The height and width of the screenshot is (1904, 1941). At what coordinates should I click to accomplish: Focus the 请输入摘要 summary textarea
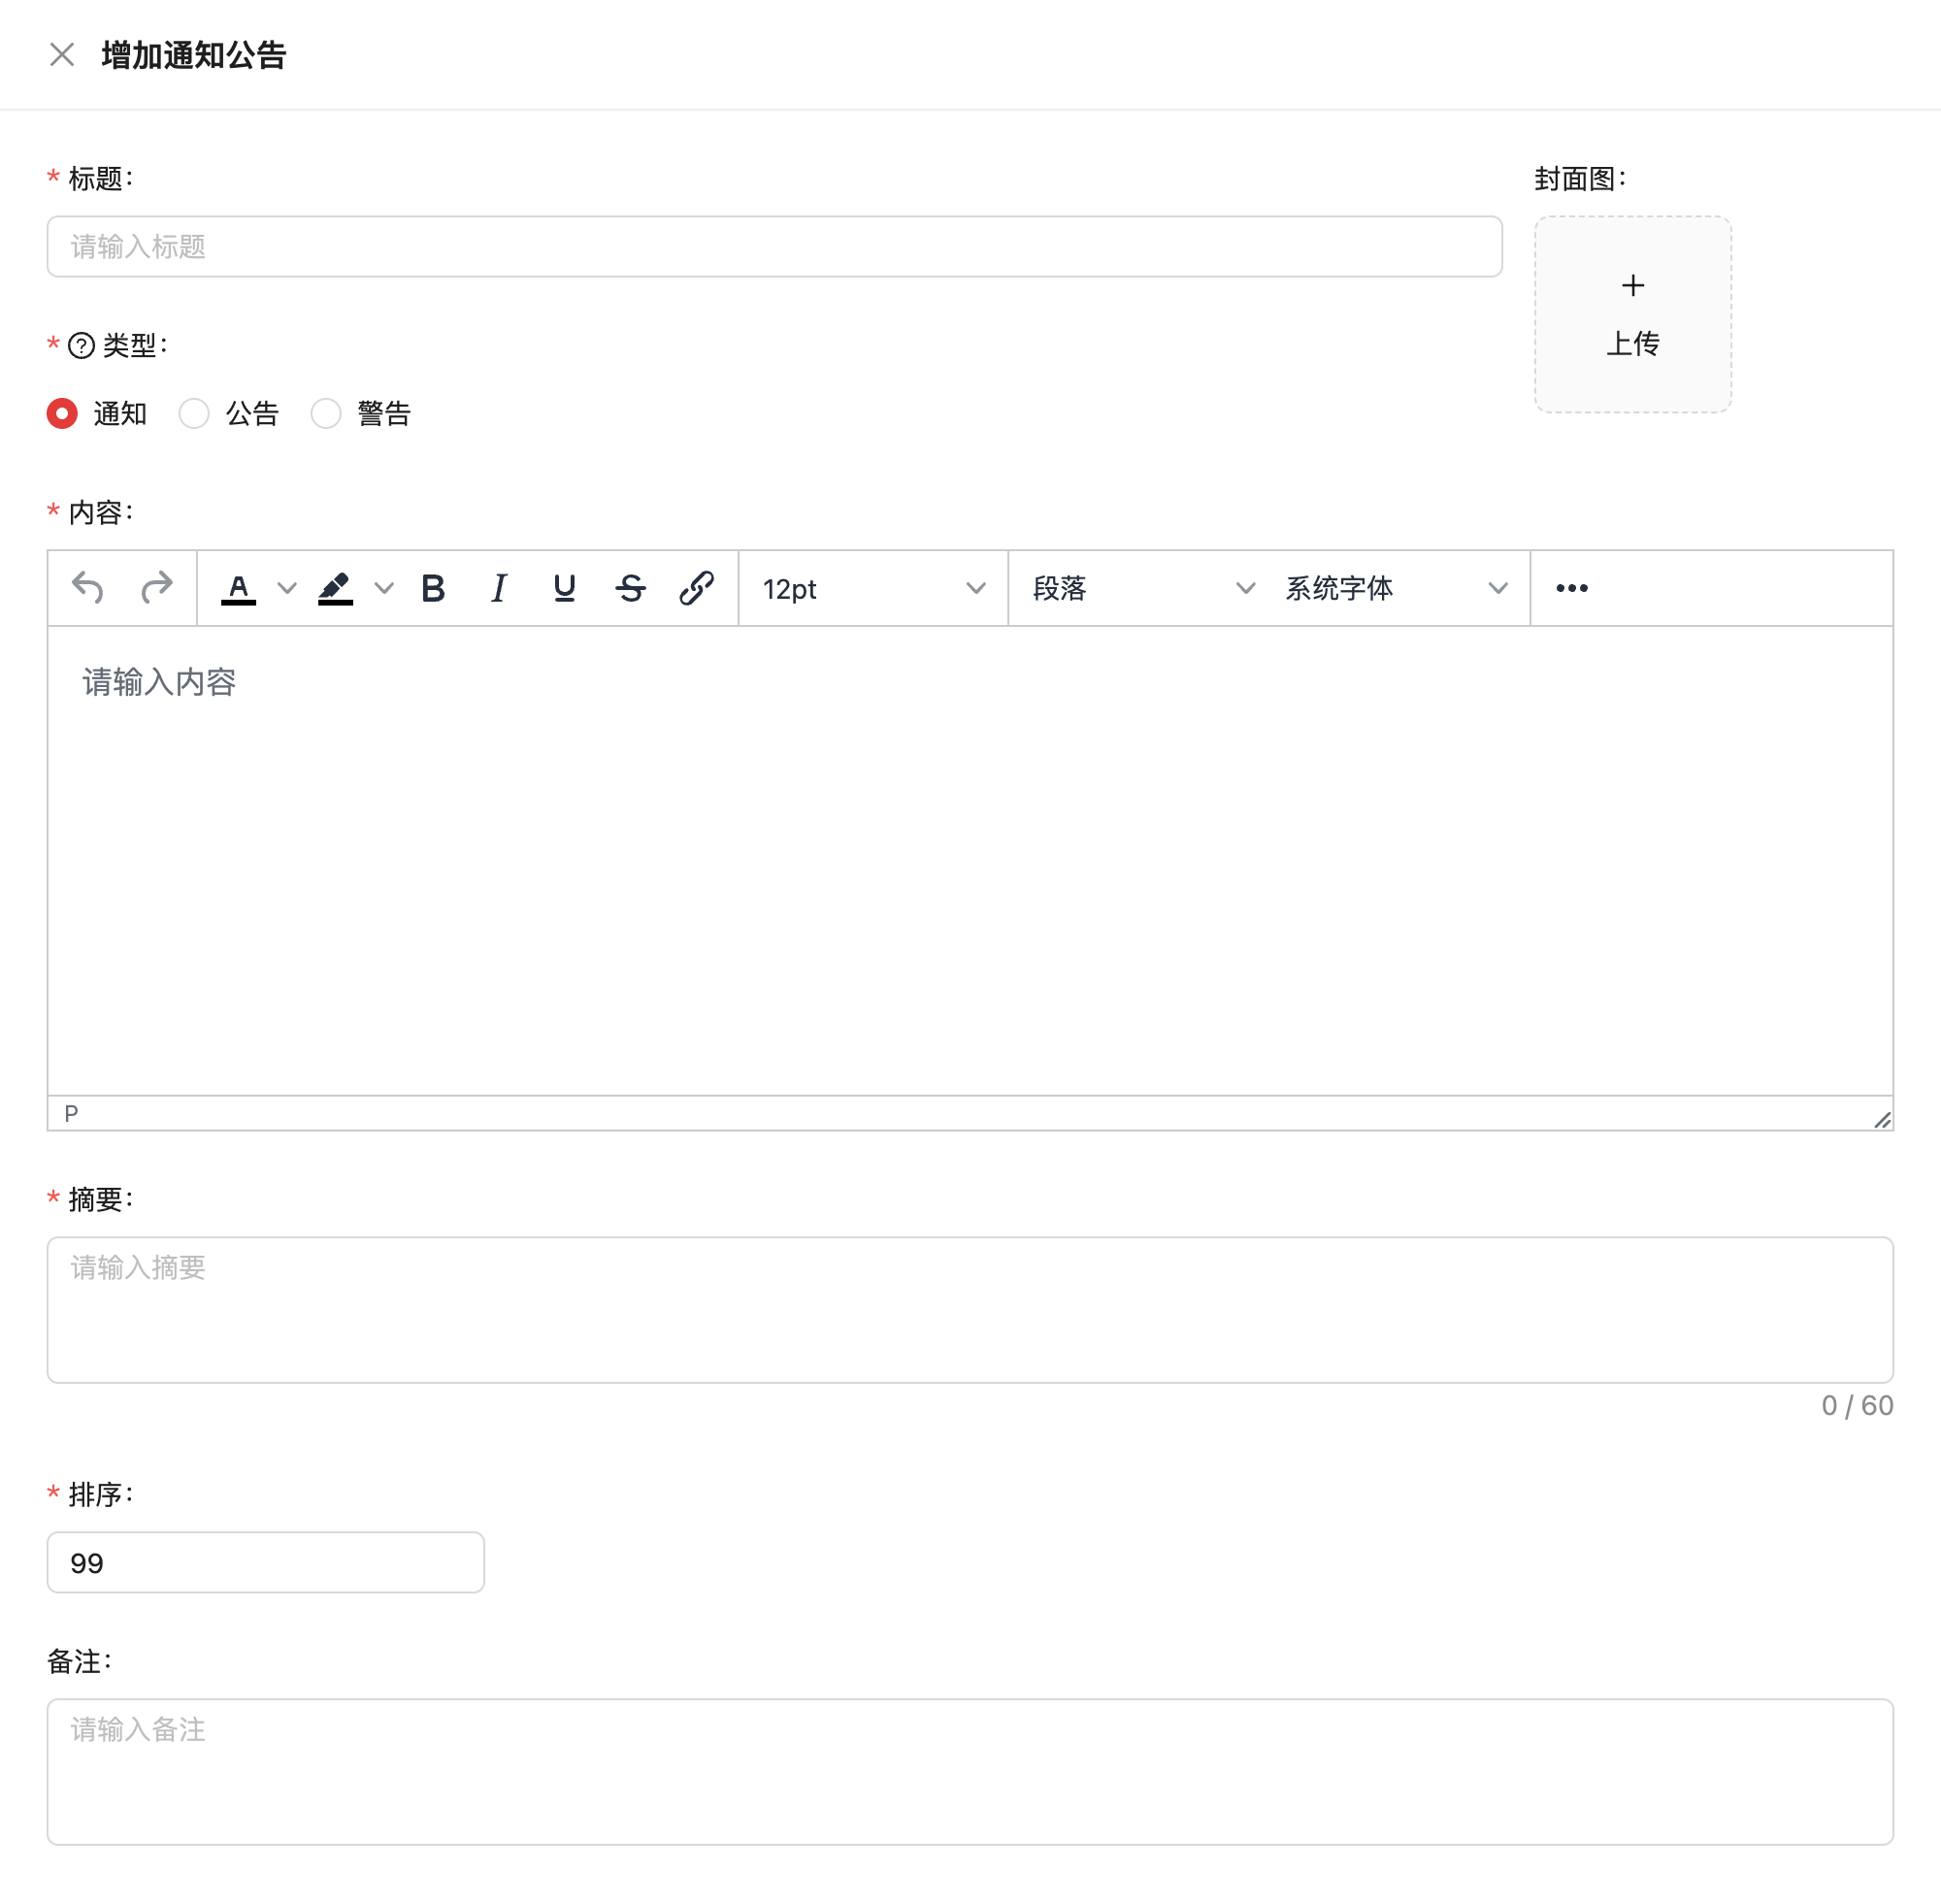tap(970, 1310)
